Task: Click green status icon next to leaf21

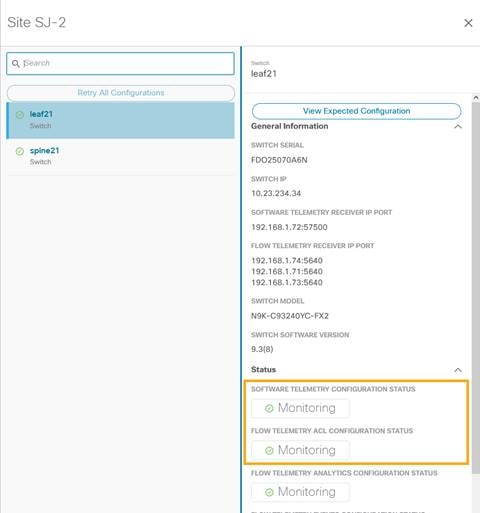Action: click(20, 115)
